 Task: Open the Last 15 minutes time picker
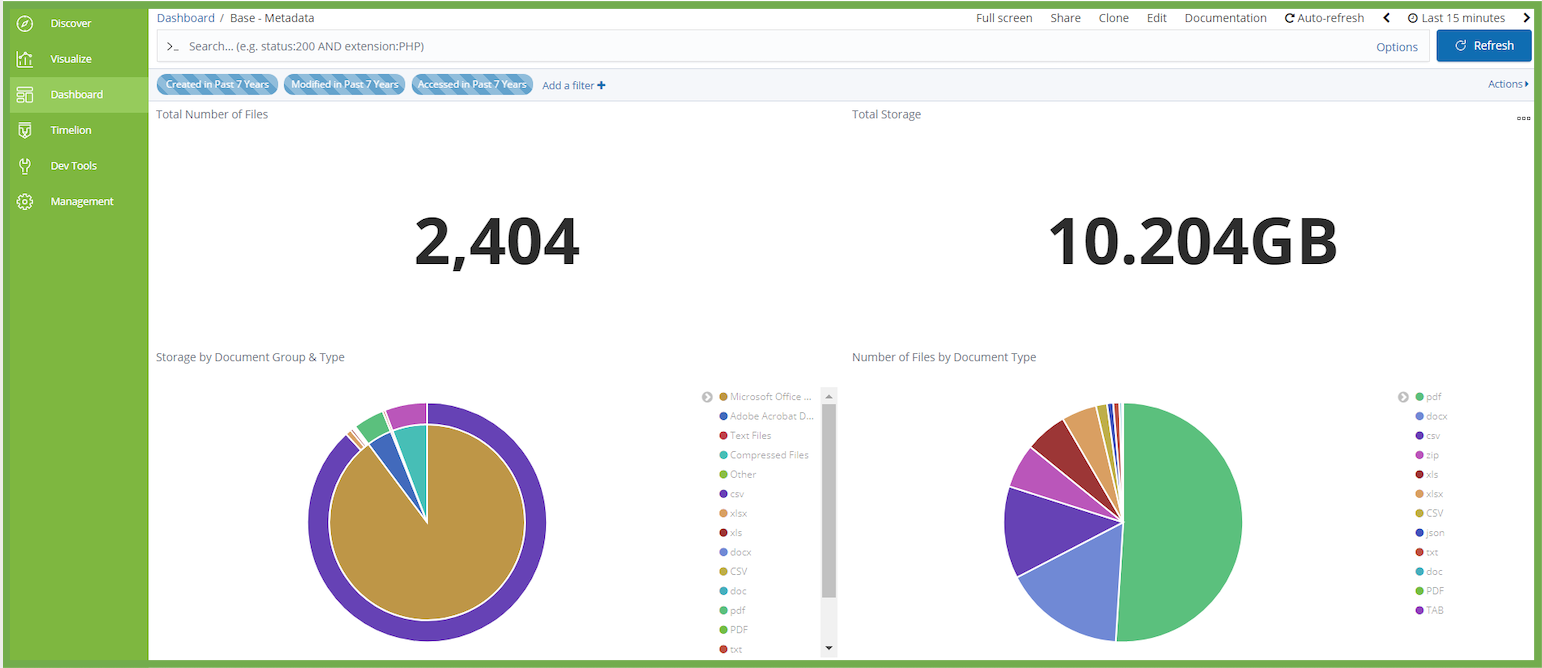[x=1461, y=18]
